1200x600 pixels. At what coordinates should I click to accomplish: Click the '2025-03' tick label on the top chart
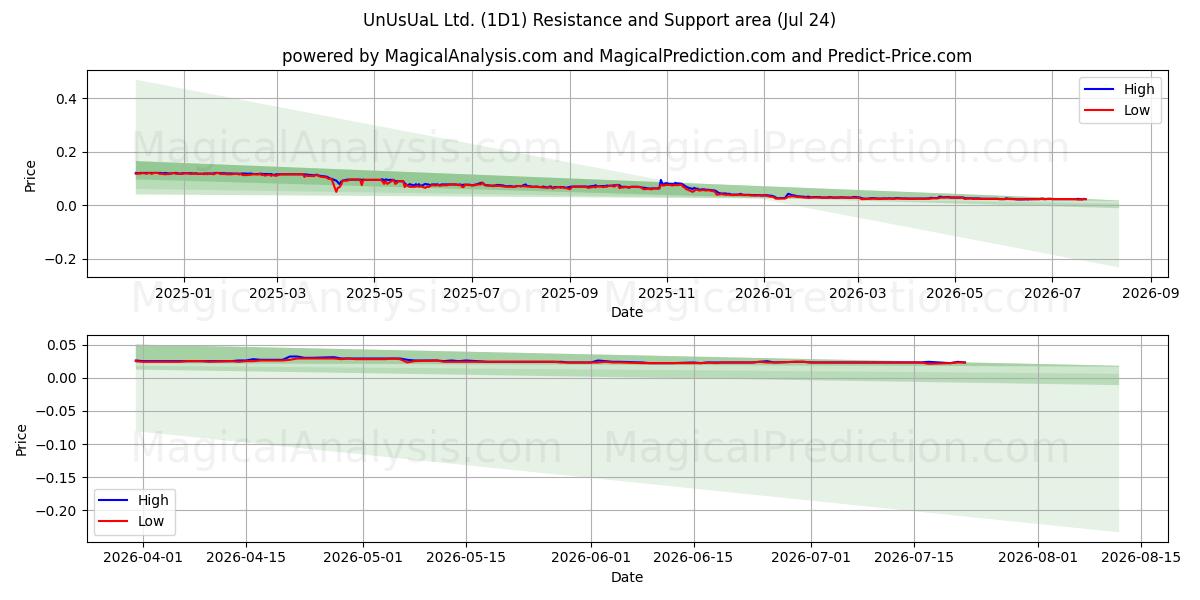click(277, 293)
